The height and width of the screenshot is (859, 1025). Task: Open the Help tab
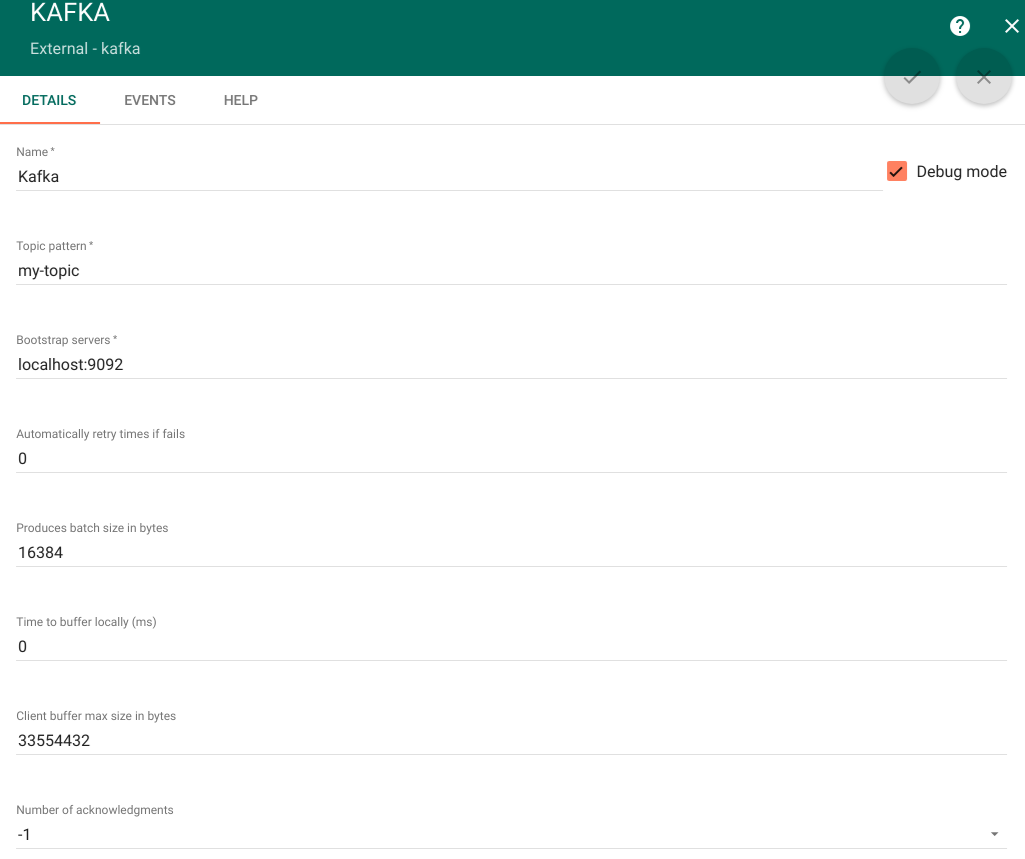click(x=241, y=101)
